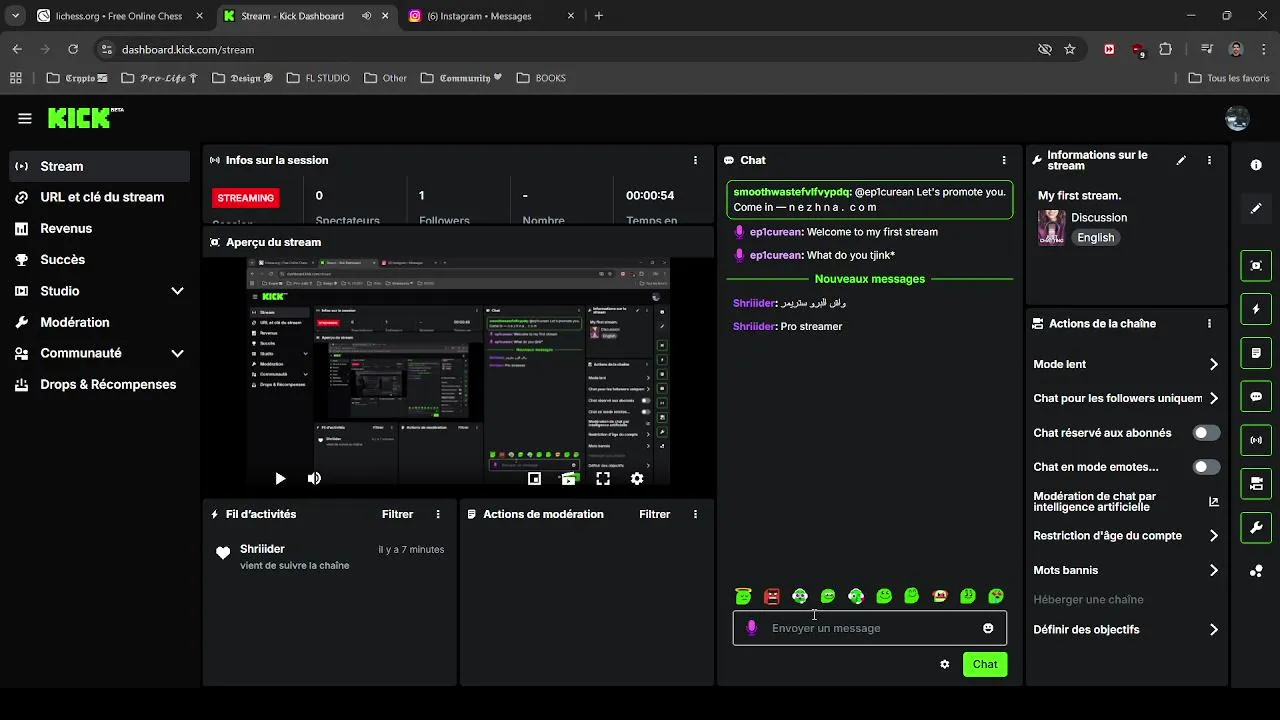Screen dimensions: 1280x720
Task: Open the Chrome tab search dropdown arrow
Action: coord(15,16)
